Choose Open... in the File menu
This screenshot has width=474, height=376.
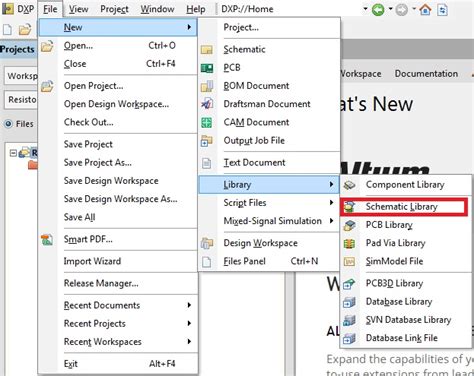(118, 46)
